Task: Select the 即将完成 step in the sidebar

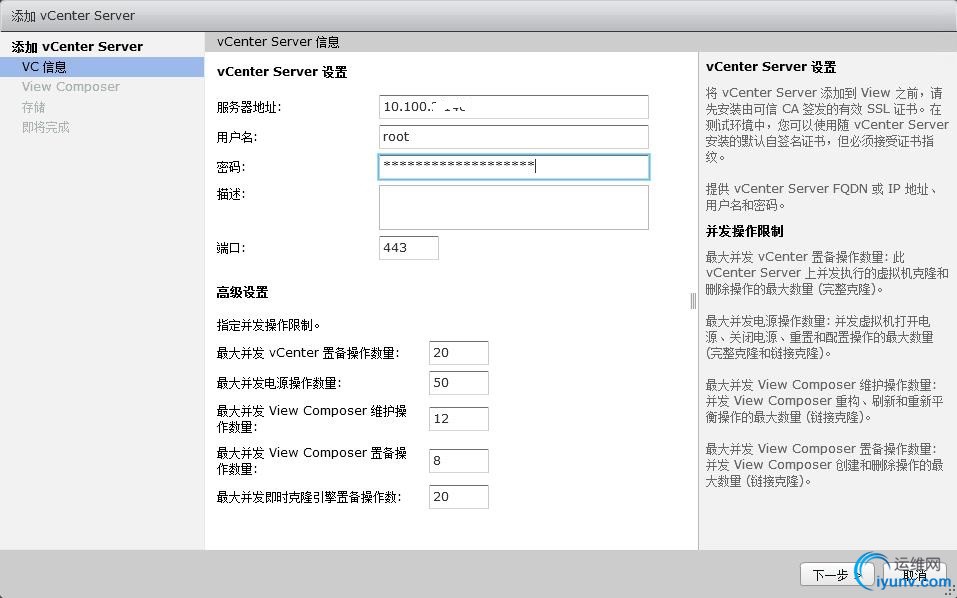Action: [x=46, y=128]
